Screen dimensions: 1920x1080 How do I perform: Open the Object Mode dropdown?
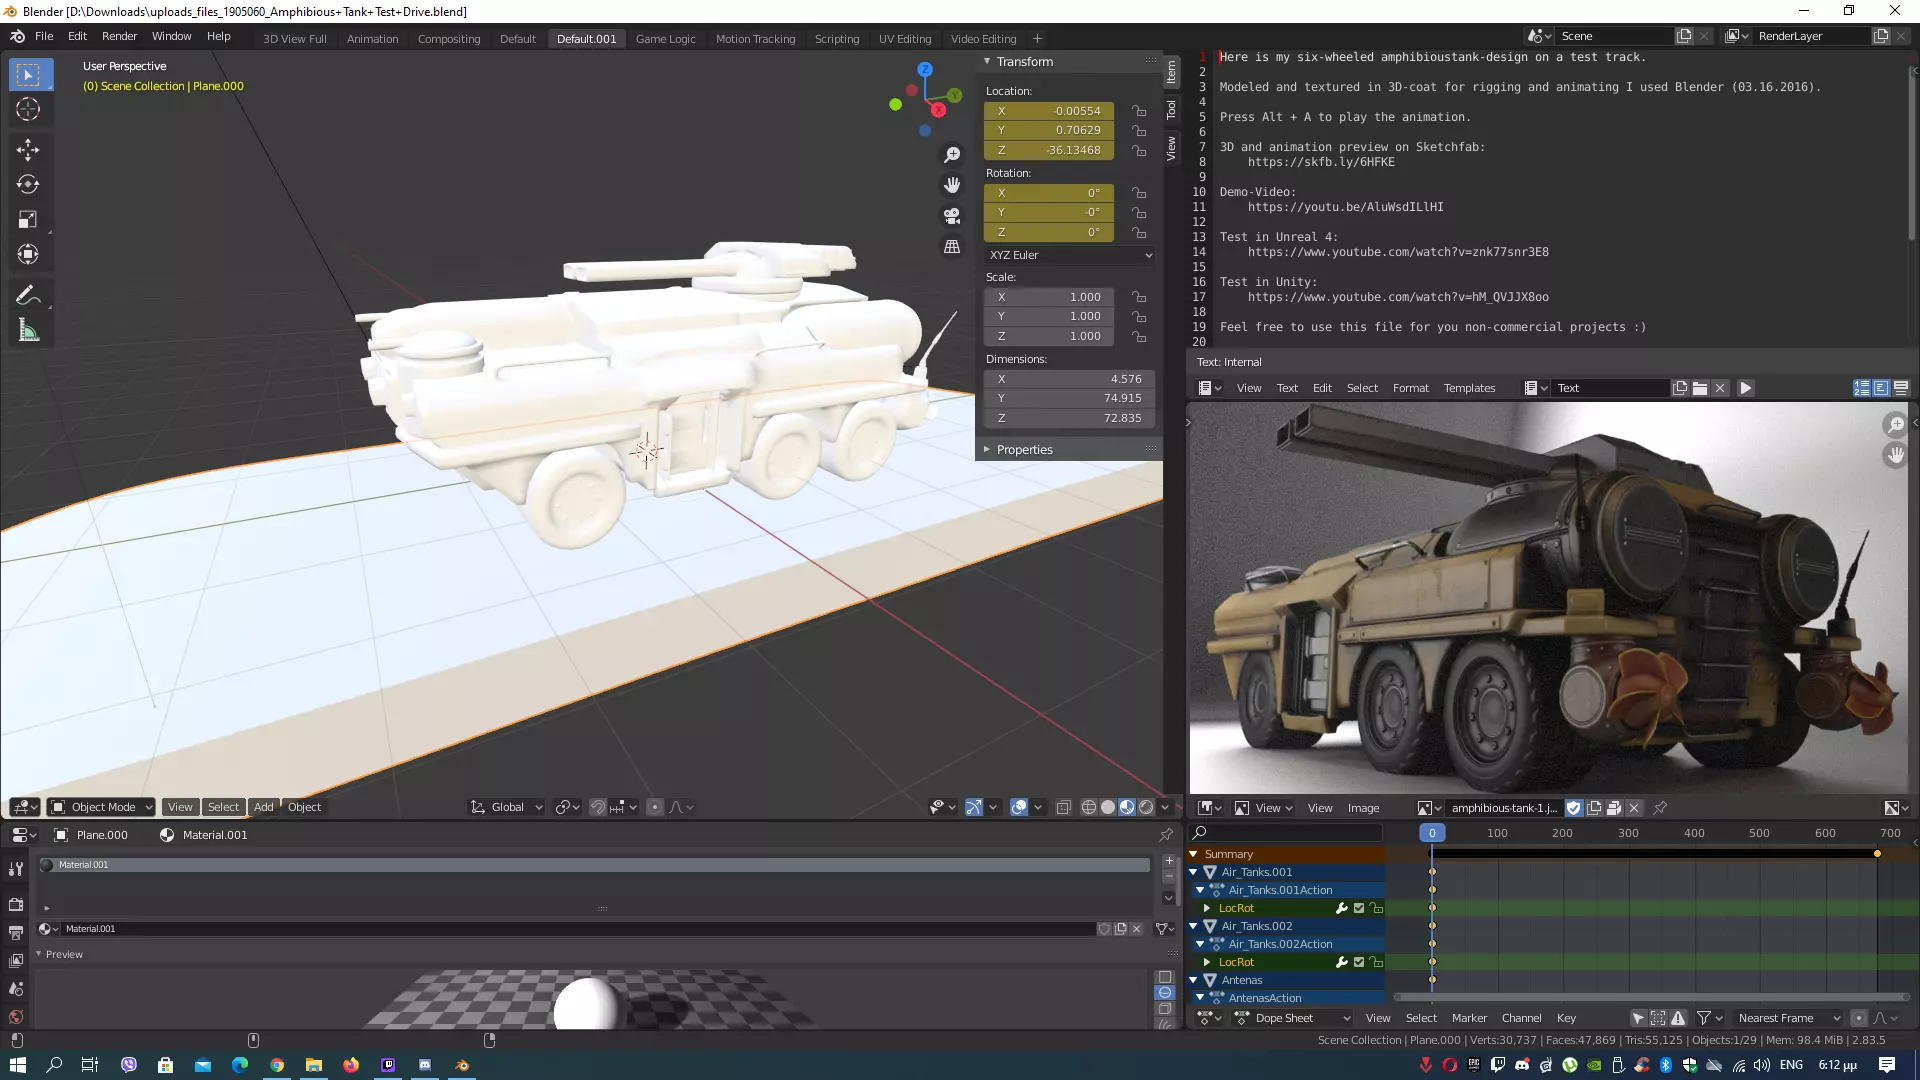pos(102,807)
